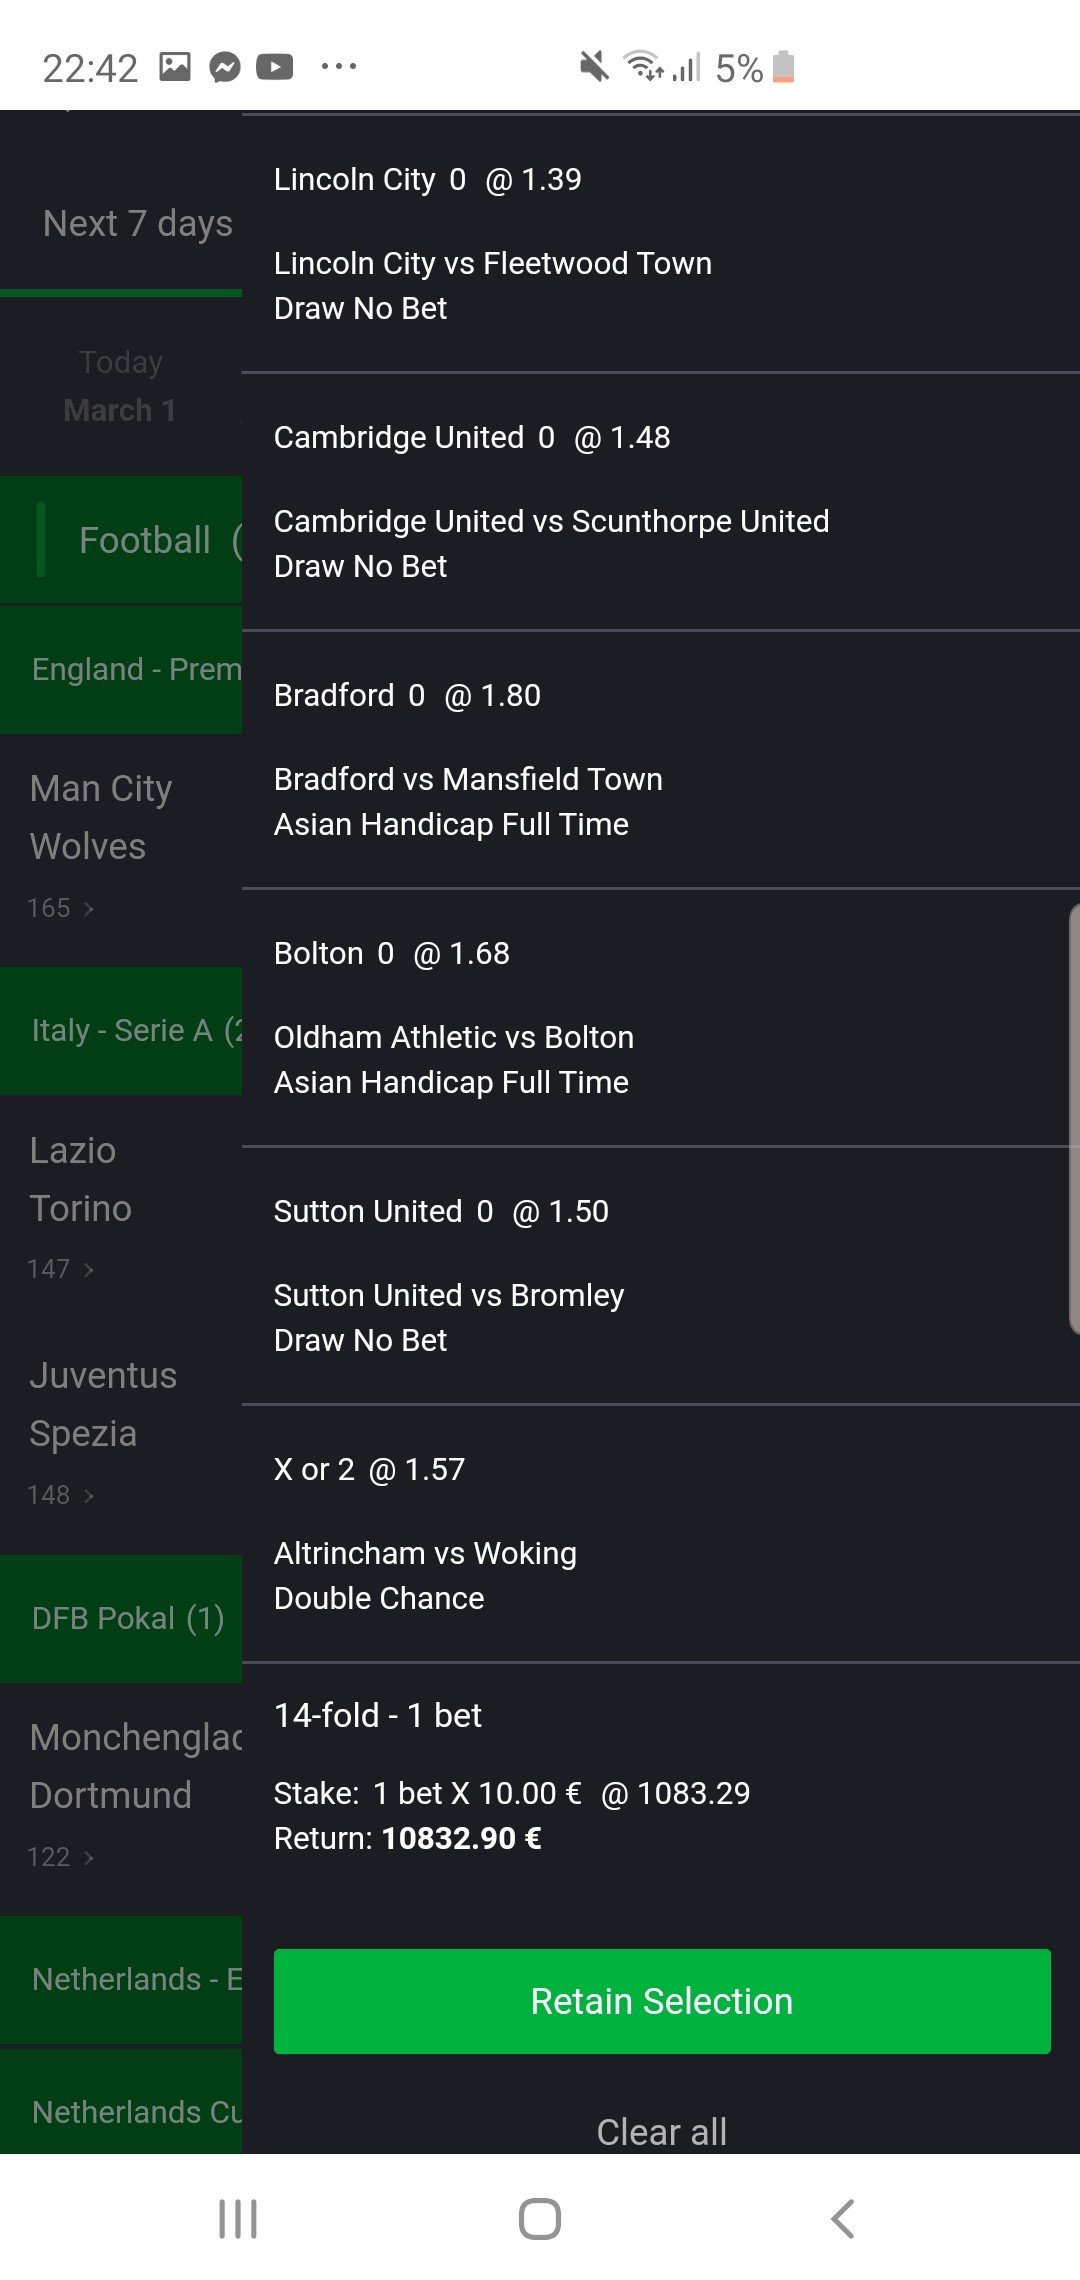The height and width of the screenshot is (2280, 1080).
Task: Tap the three-dot more notifications icon
Action: click(x=338, y=67)
